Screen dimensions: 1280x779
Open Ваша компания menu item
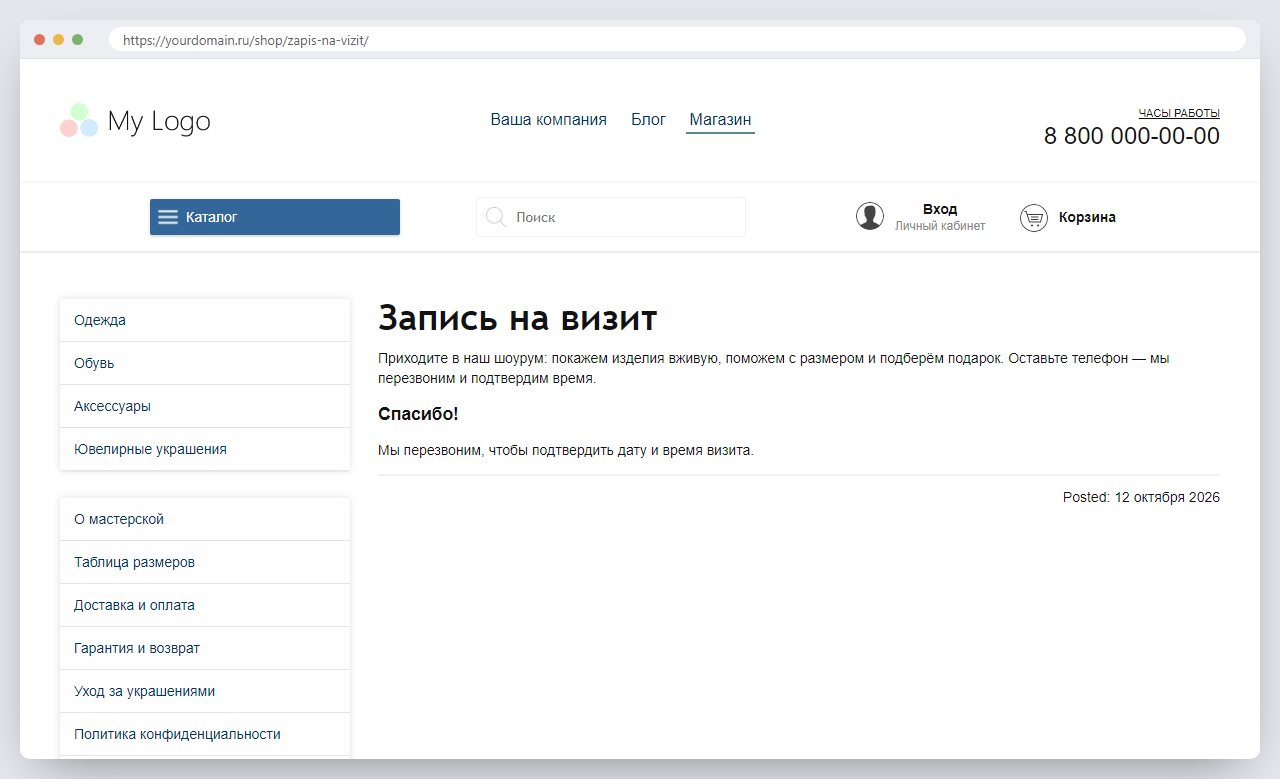pyautogui.click(x=548, y=119)
